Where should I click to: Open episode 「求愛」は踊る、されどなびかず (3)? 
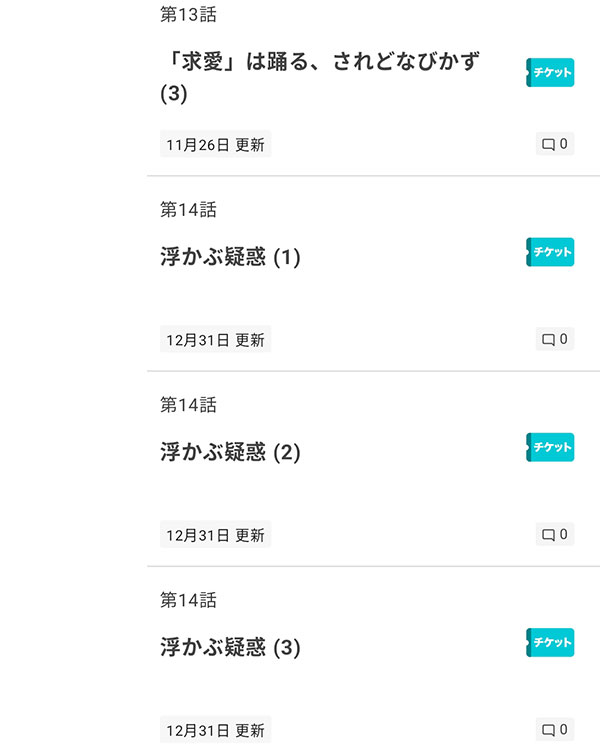point(320,76)
